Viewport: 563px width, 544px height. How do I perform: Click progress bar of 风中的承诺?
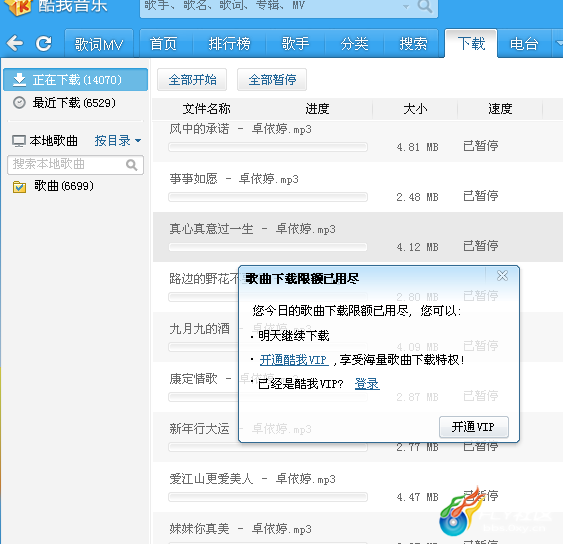(x=268, y=147)
